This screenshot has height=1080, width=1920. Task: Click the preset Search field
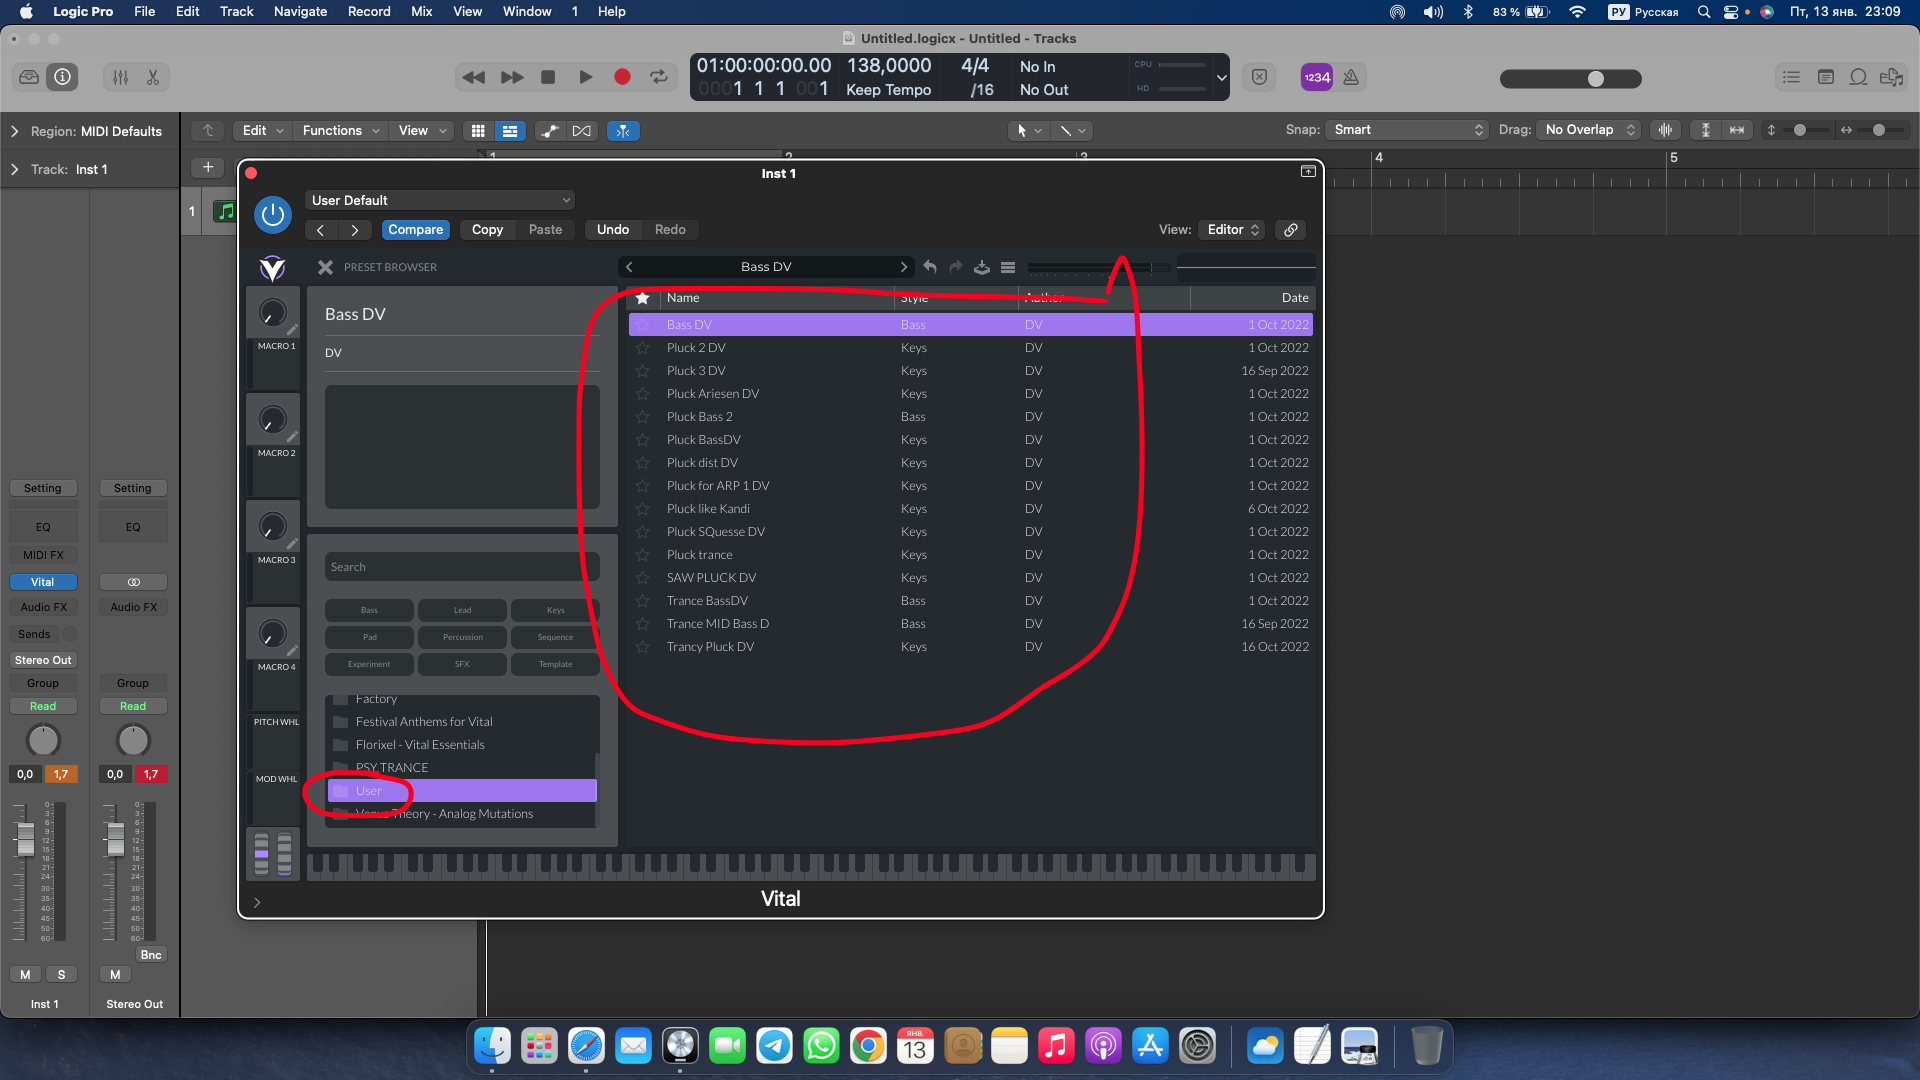pos(462,567)
